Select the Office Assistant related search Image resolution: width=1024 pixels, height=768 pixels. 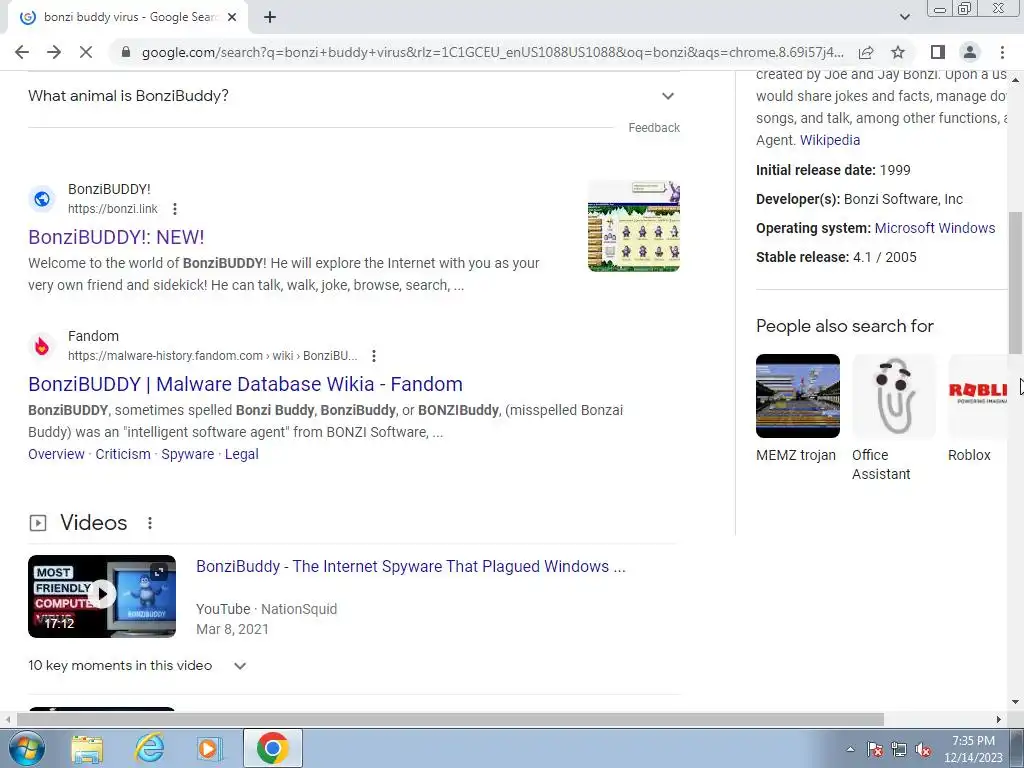[893, 418]
